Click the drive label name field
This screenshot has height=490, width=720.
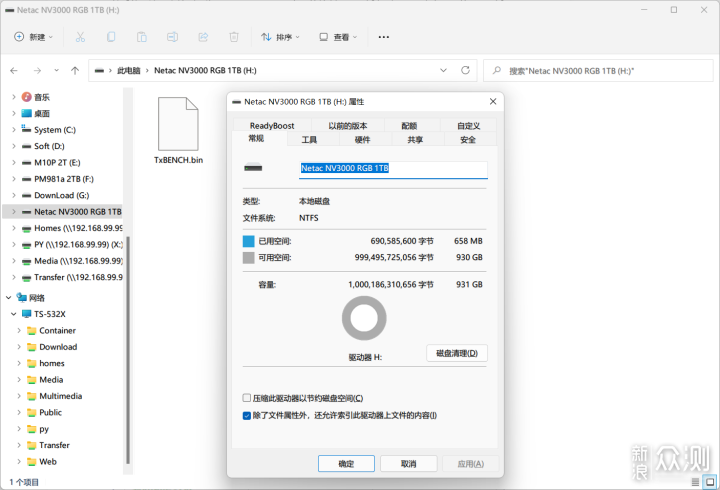tap(393, 169)
